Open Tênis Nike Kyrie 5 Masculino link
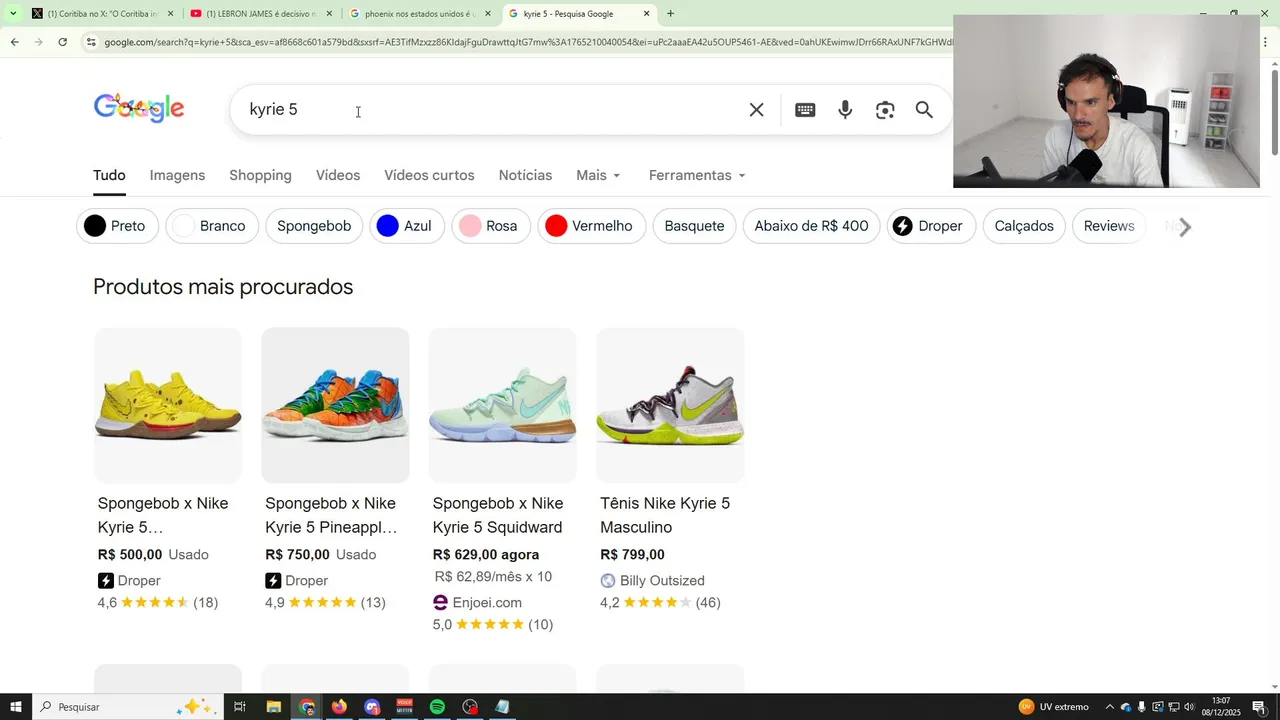 tap(665, 515)
